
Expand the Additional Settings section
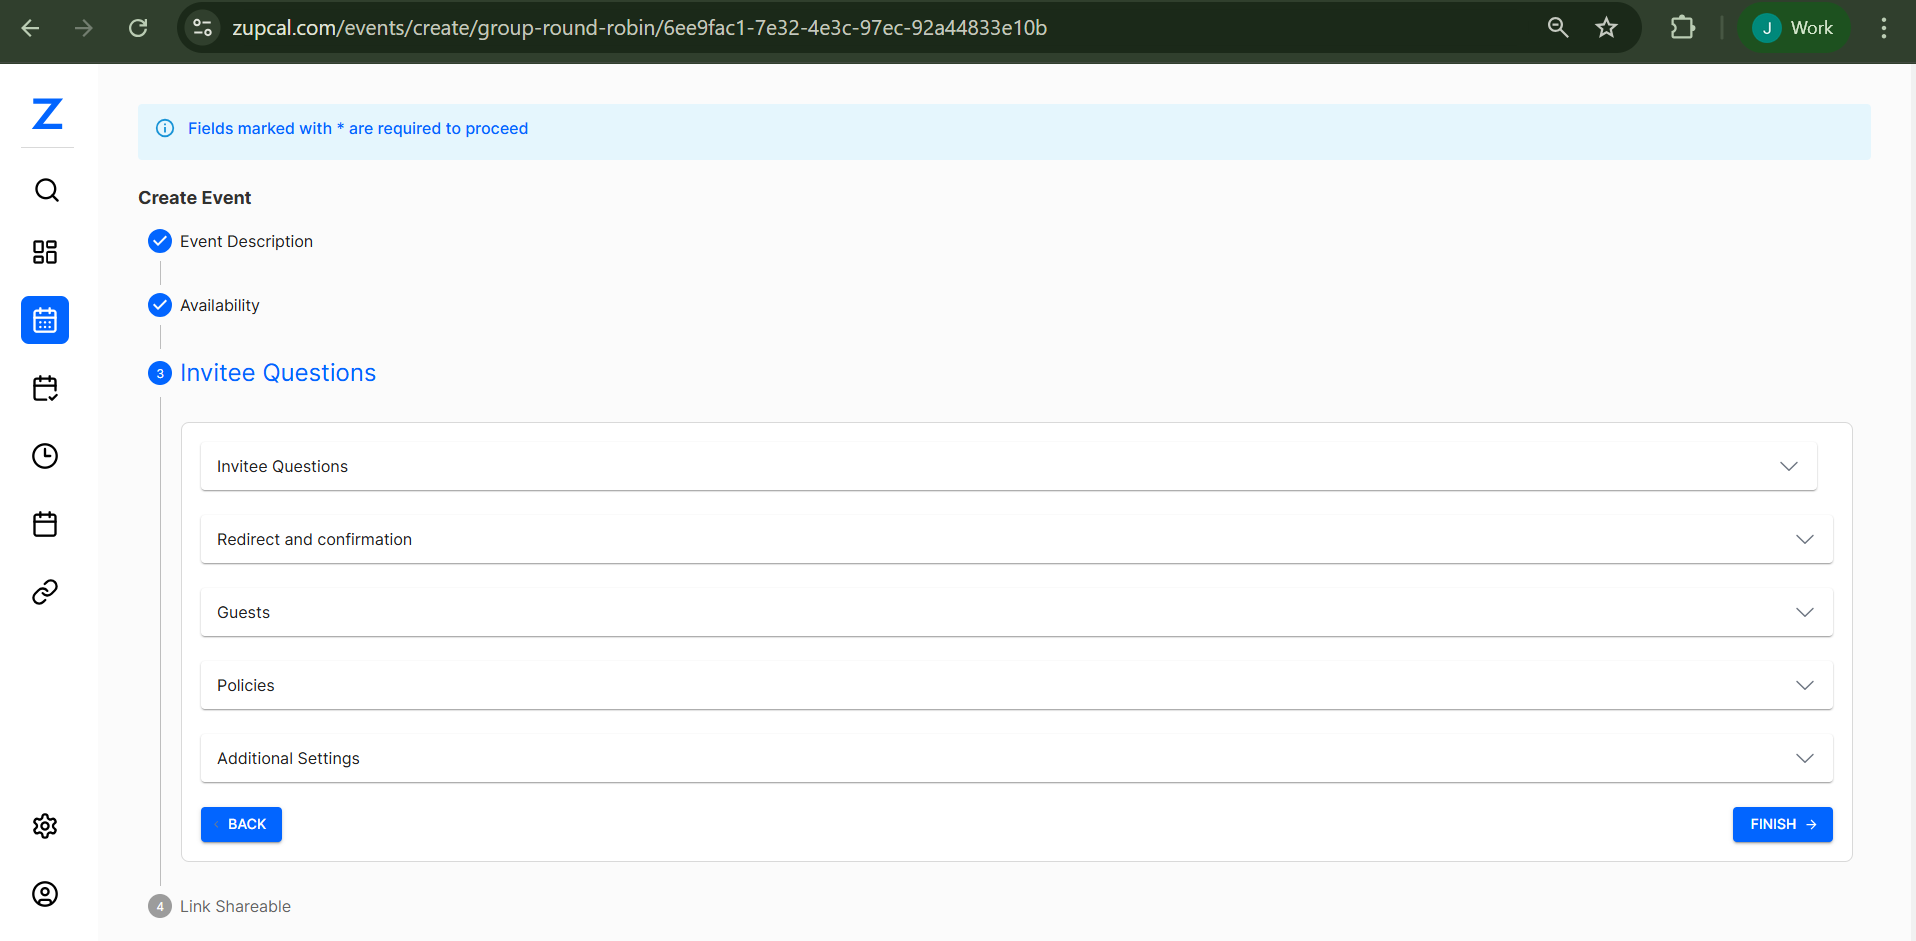[x=1016, y=759]
